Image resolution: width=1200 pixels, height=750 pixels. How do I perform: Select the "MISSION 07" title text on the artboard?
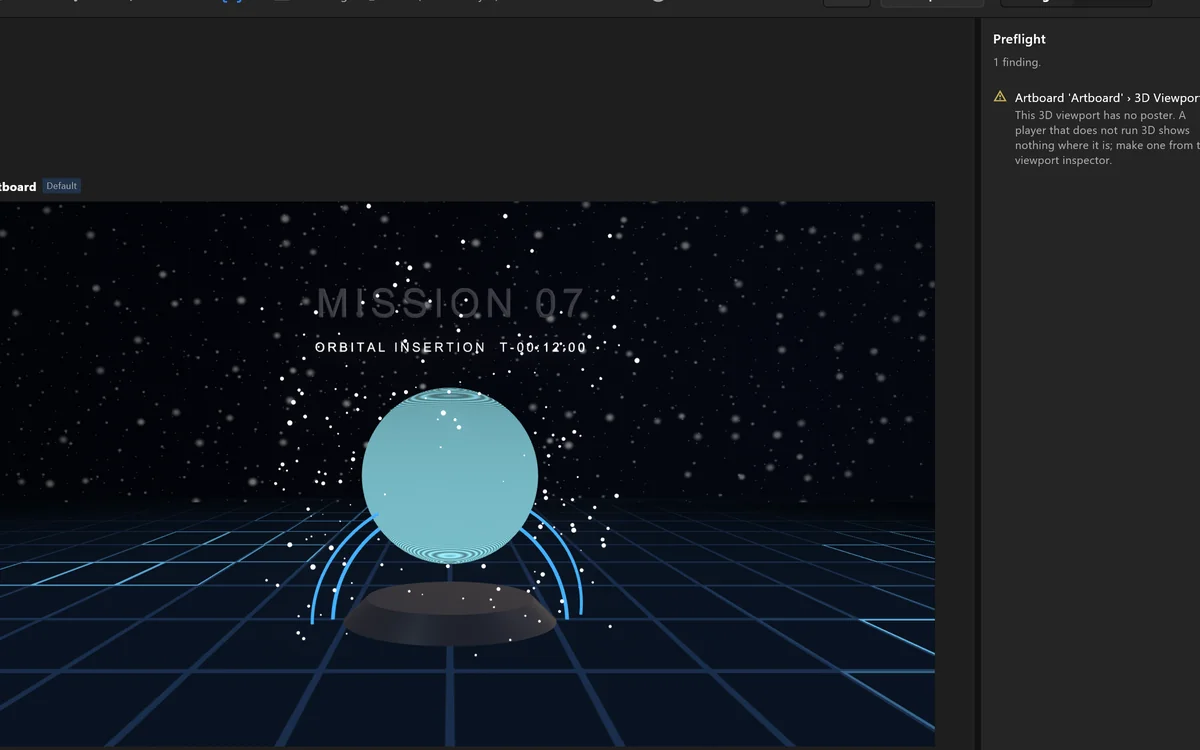coord(450,303)
